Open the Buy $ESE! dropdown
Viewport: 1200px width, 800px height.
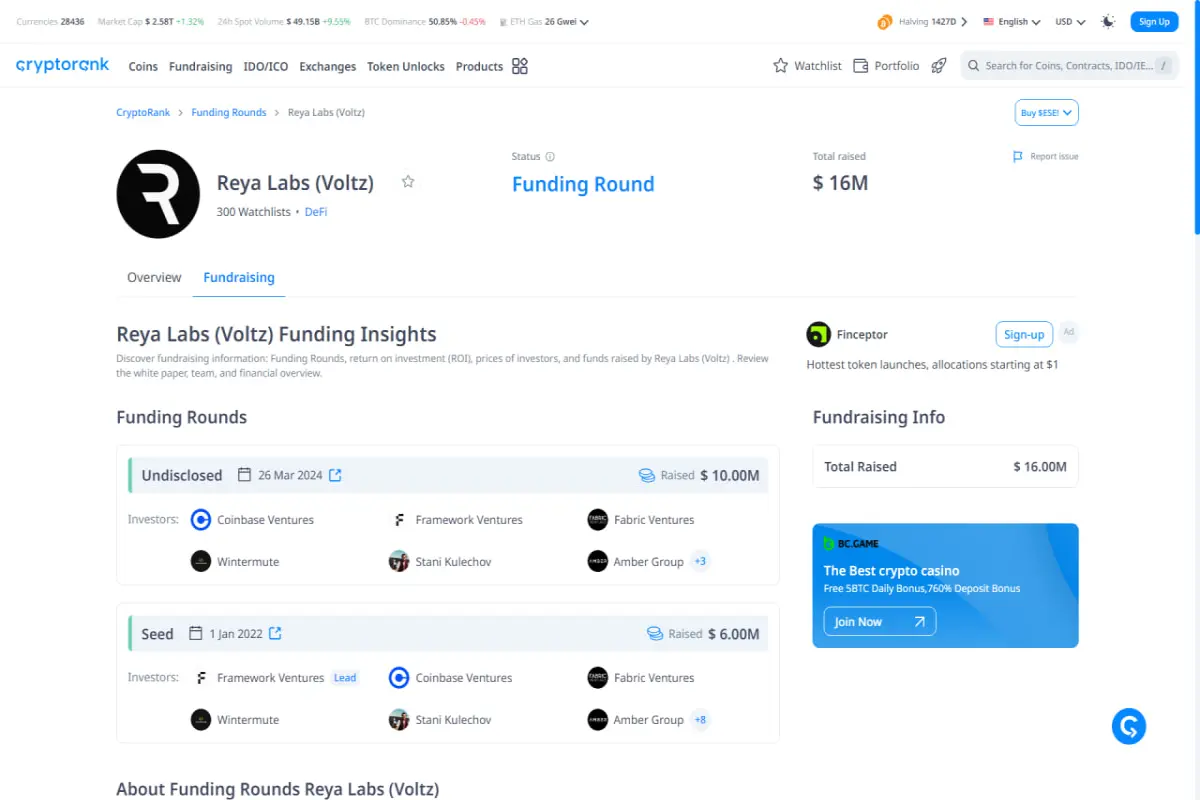(x=1047, y=113)
